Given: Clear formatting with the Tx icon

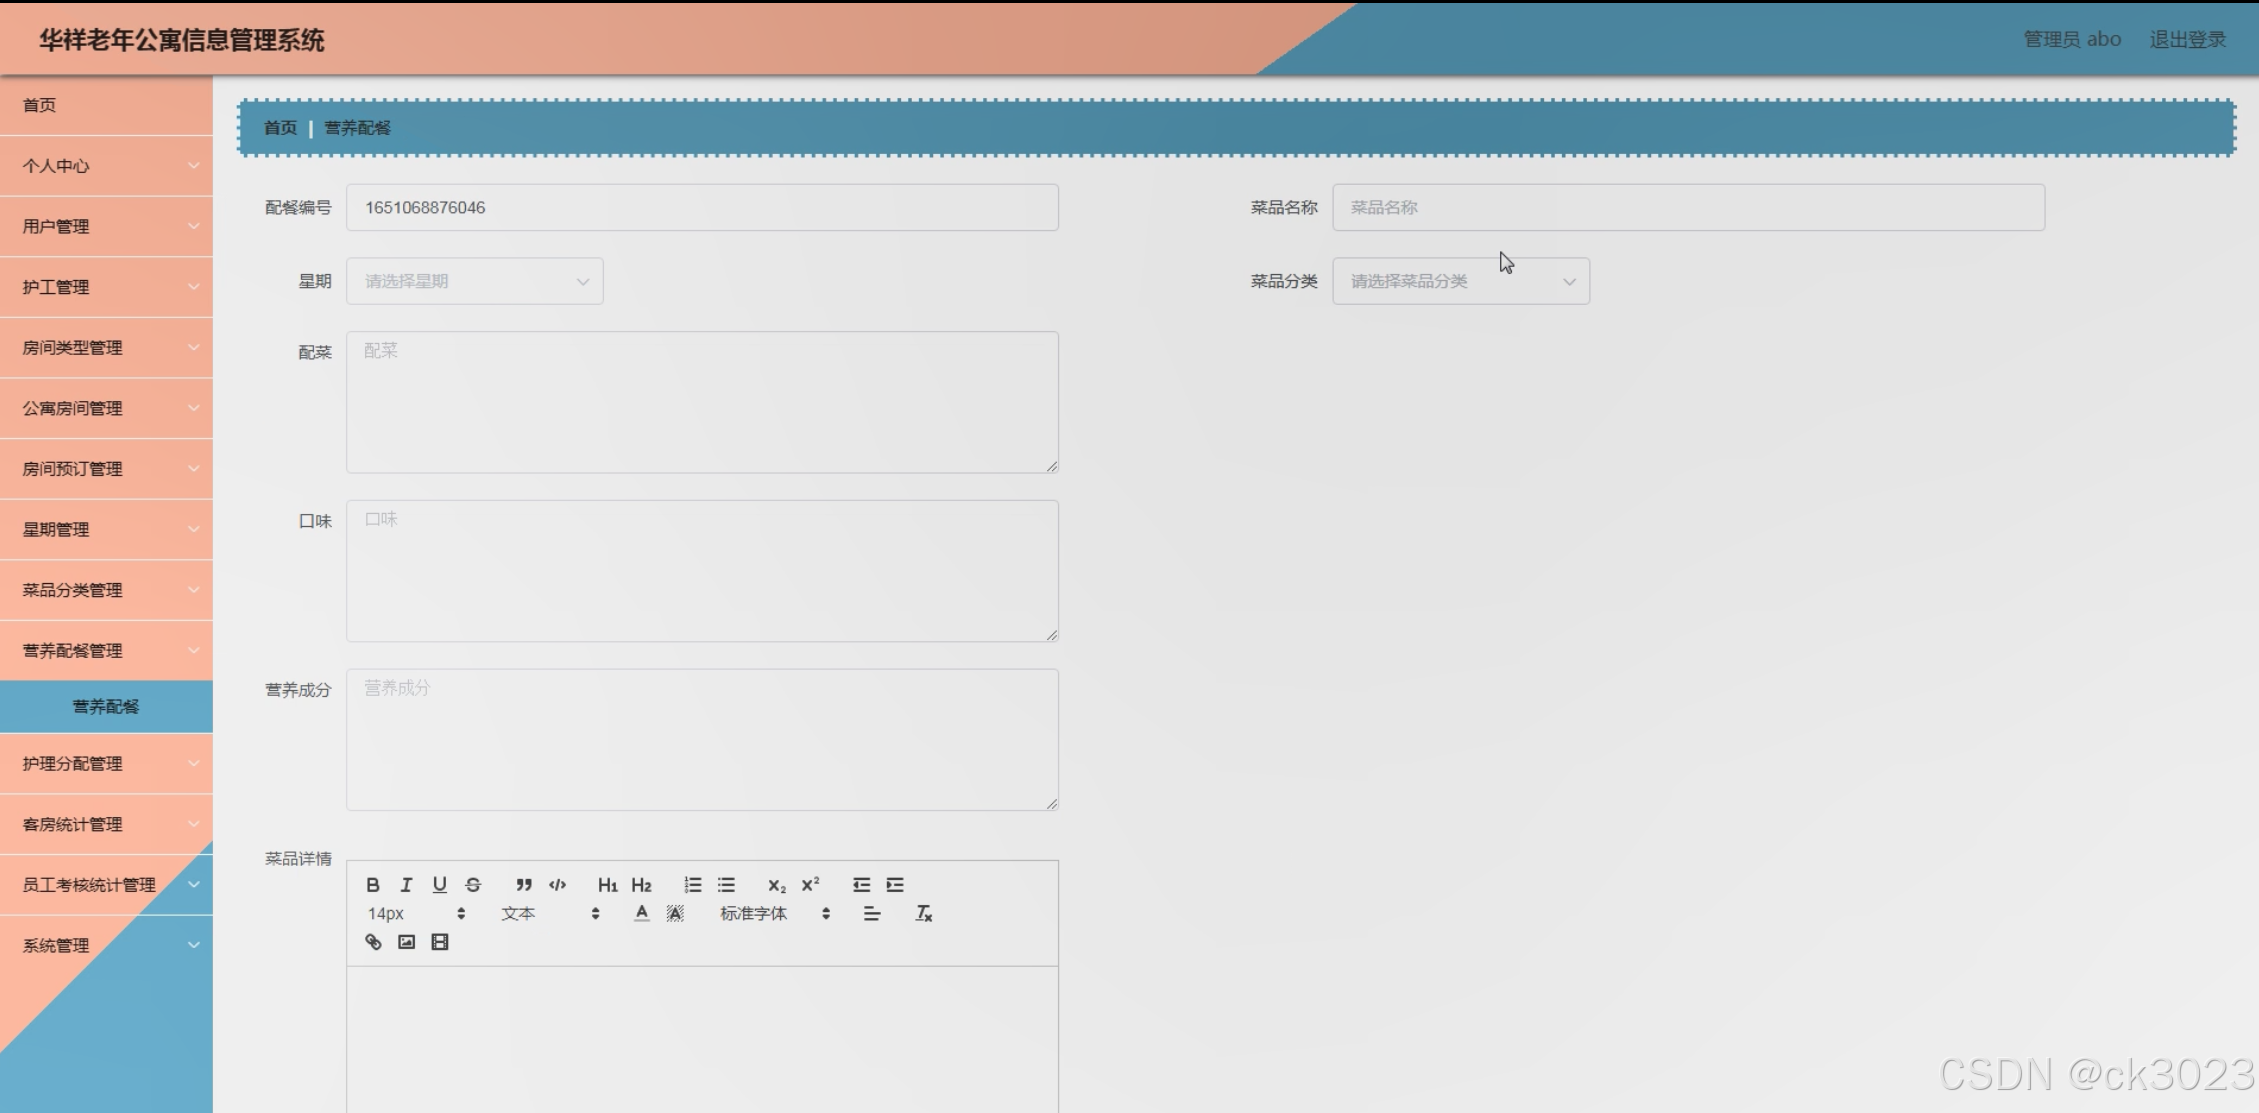Looking at the screenshot, I should 923,913.
